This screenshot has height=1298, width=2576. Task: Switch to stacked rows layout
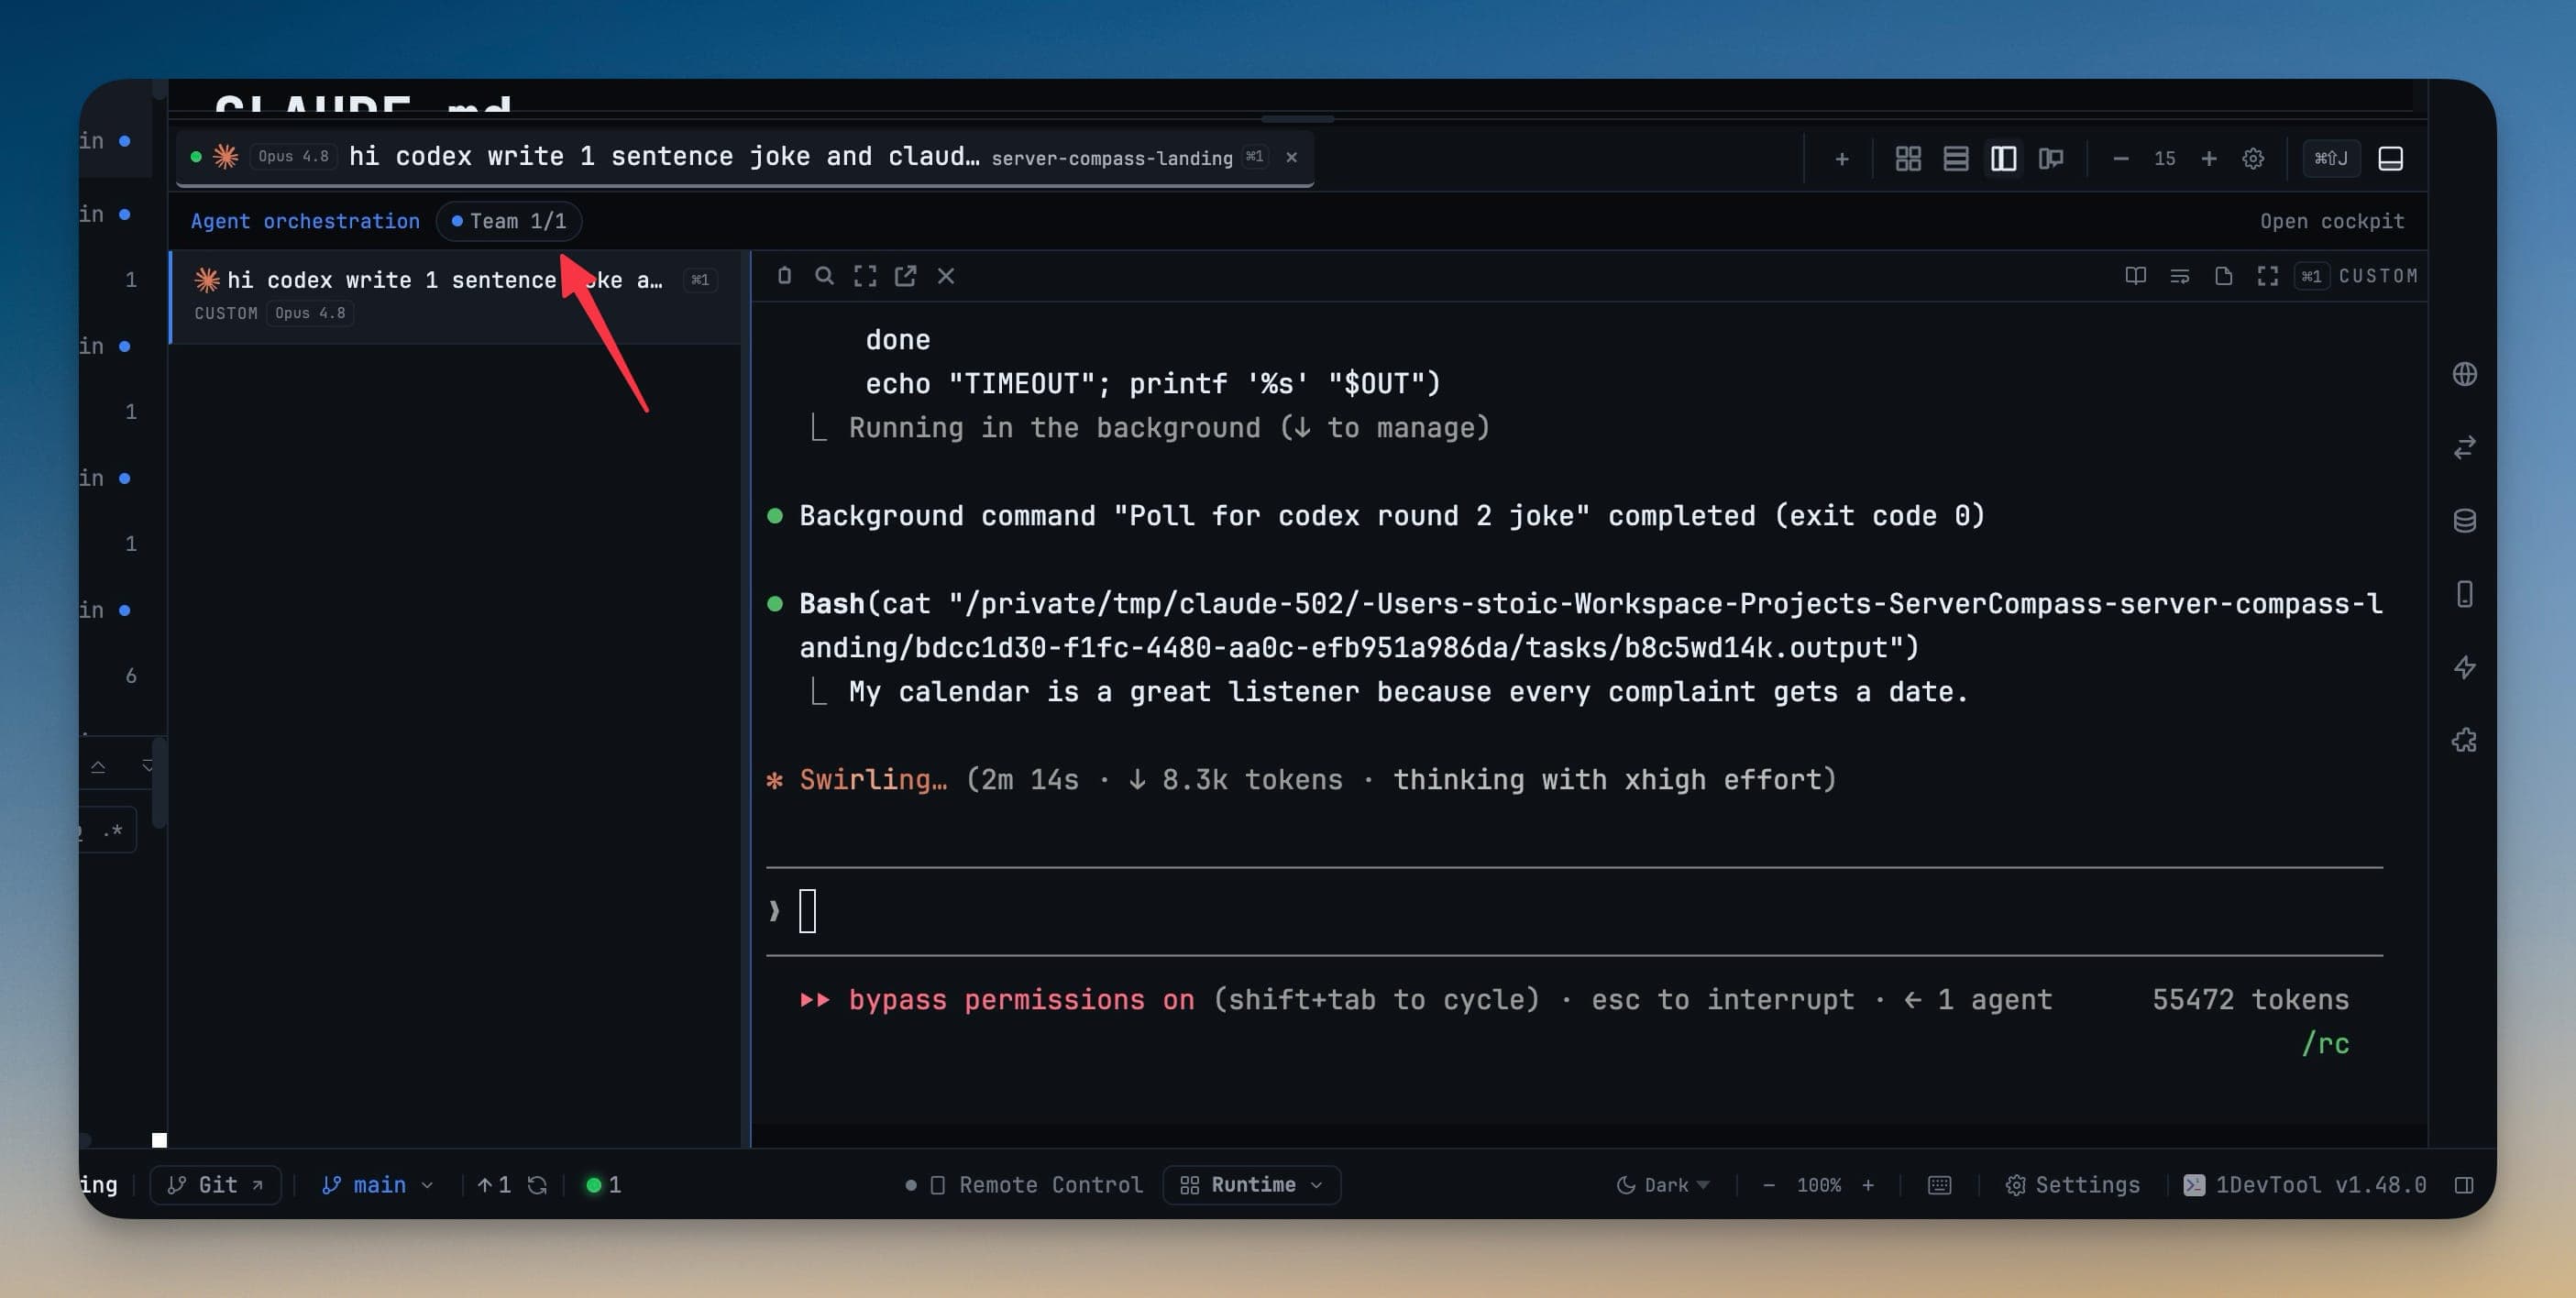click(1956, 158)
